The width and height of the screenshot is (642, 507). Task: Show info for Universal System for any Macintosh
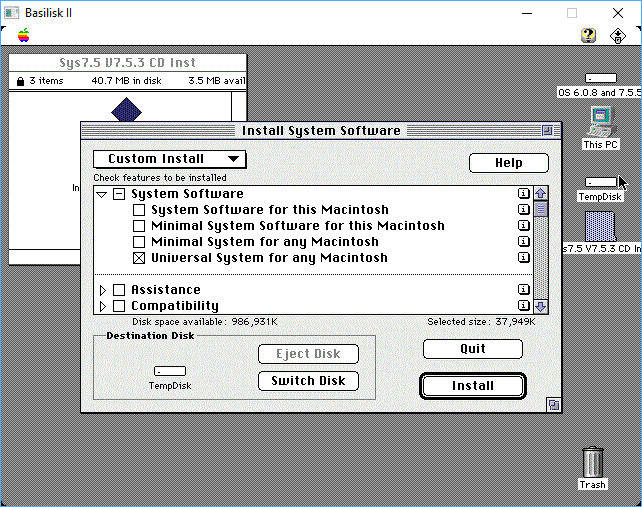(x=524, y=257)
